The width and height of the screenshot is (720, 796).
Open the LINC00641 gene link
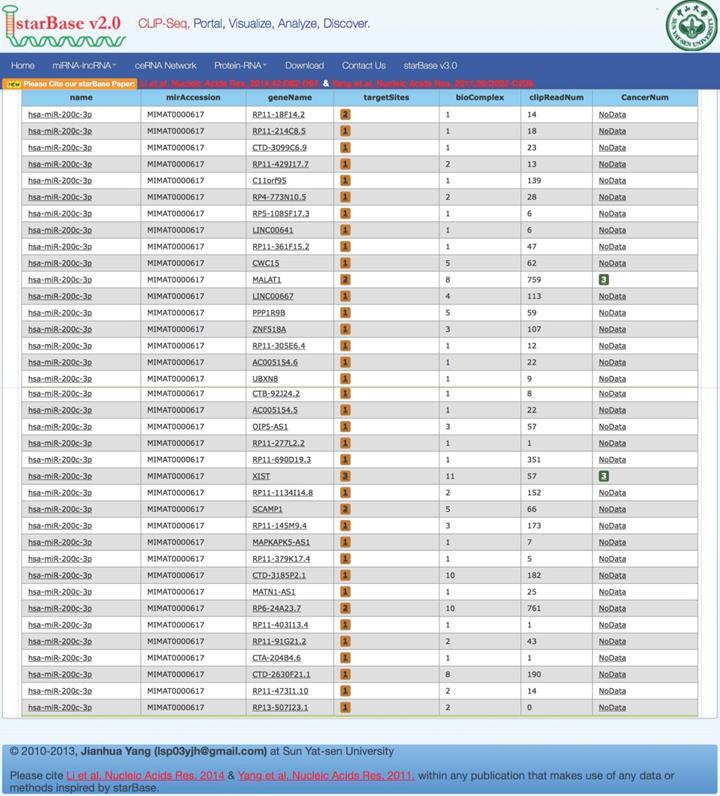[x=272, y=231]
